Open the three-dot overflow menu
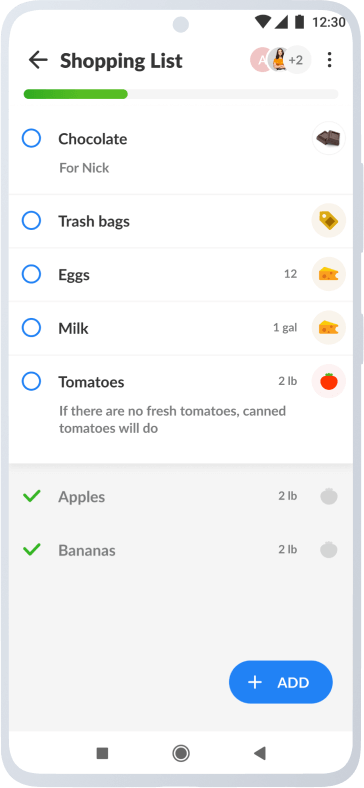 pos(329,60)
